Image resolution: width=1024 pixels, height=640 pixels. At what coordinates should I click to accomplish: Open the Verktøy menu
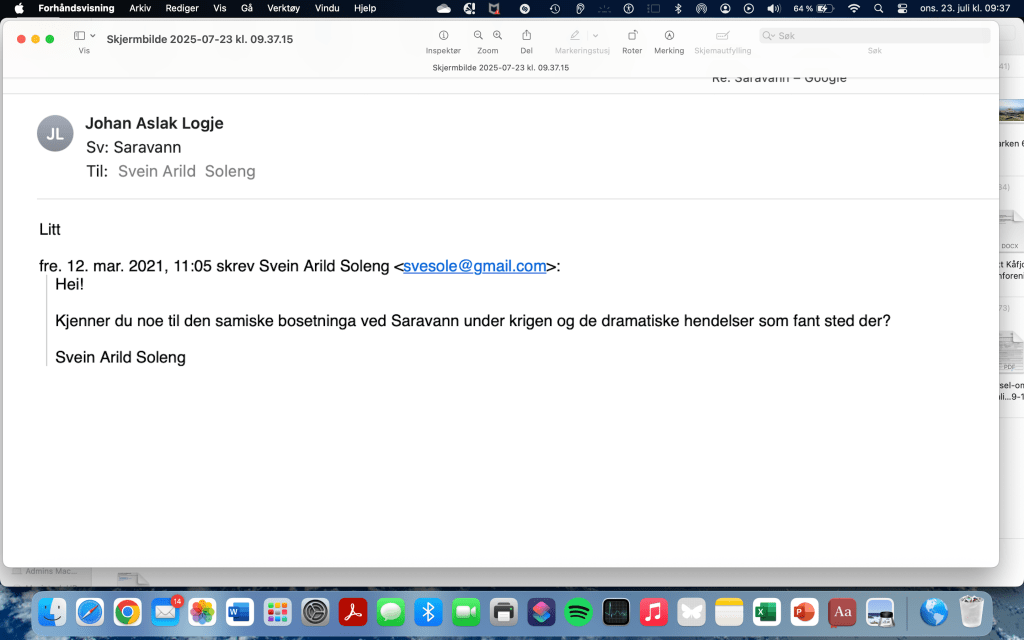284,8
